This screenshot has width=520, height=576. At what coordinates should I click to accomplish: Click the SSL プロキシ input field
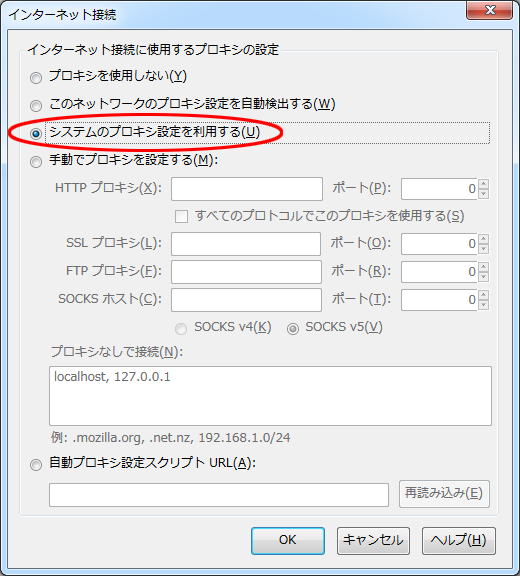(x=246, y=244)
